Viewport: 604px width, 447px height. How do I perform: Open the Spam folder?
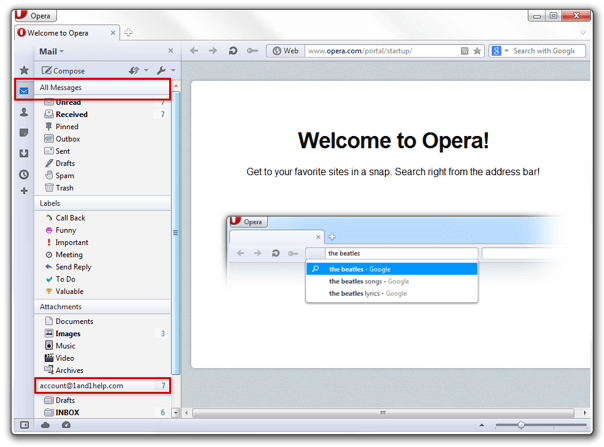tap(102, 176)
